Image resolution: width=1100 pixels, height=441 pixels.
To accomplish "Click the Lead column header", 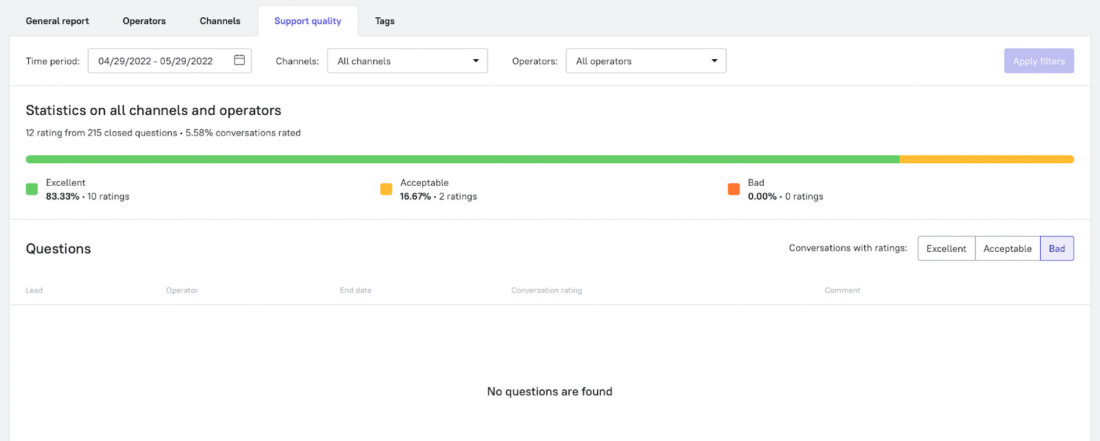I will (x=34, y=290).
